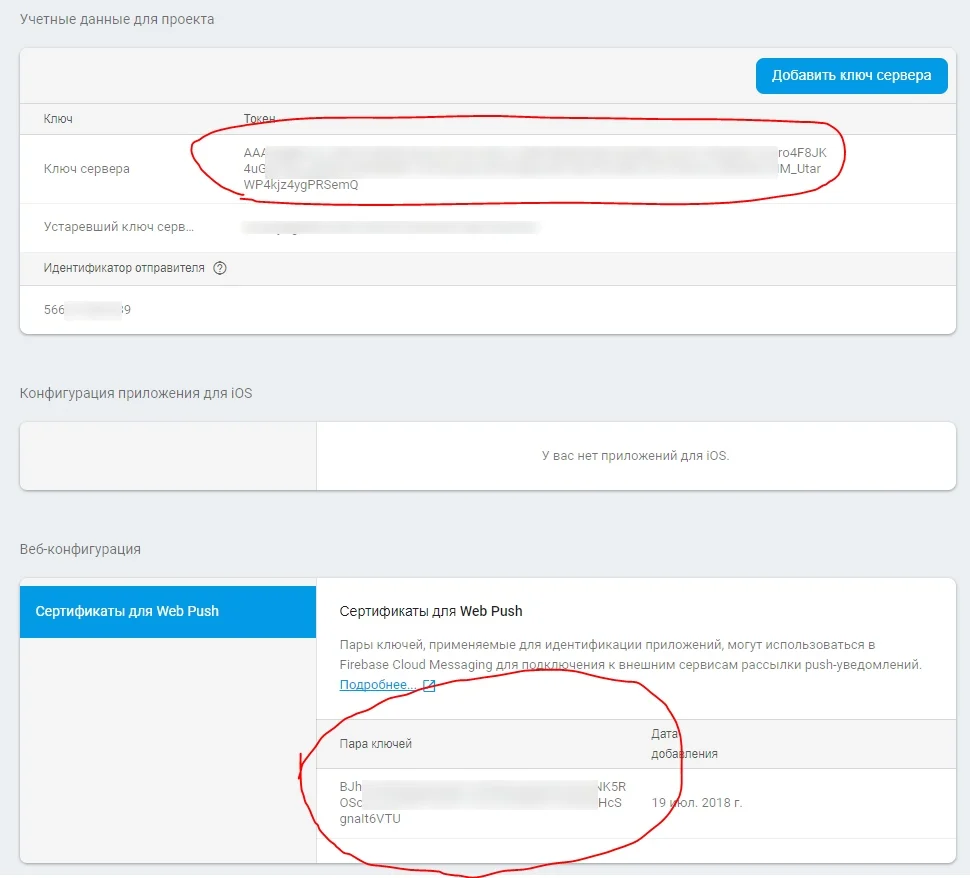Screen dimensions: 970x878
Task: Click the 'Ключ' column header
Action: [58, 119]
